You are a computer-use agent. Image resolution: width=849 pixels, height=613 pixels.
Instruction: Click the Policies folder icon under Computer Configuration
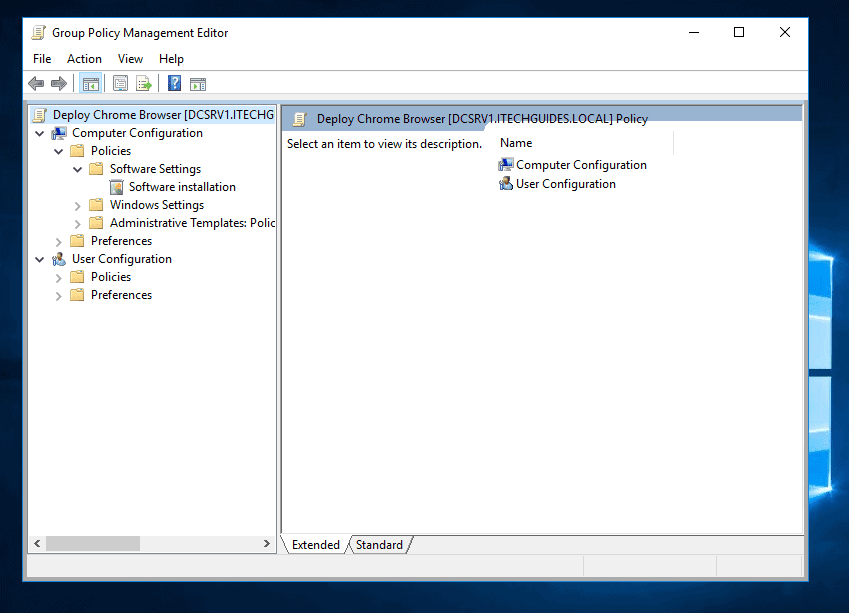coord(77,151)
